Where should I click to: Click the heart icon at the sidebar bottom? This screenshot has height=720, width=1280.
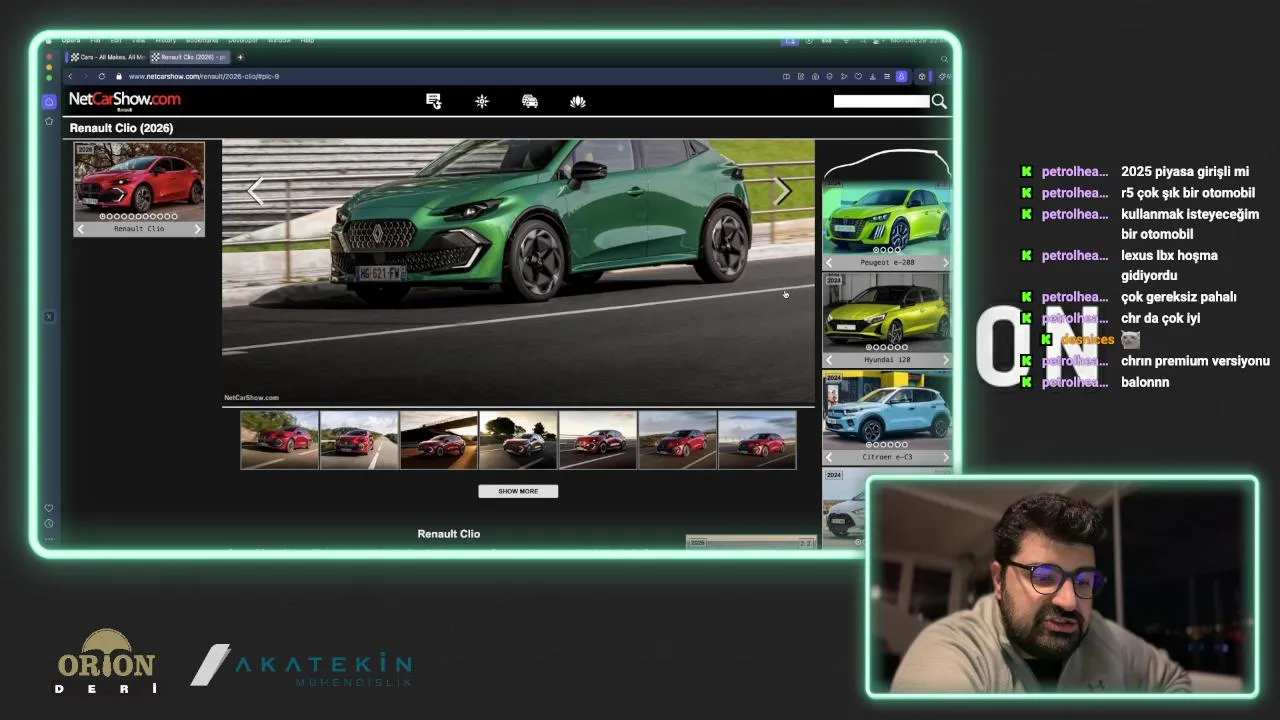49,508
